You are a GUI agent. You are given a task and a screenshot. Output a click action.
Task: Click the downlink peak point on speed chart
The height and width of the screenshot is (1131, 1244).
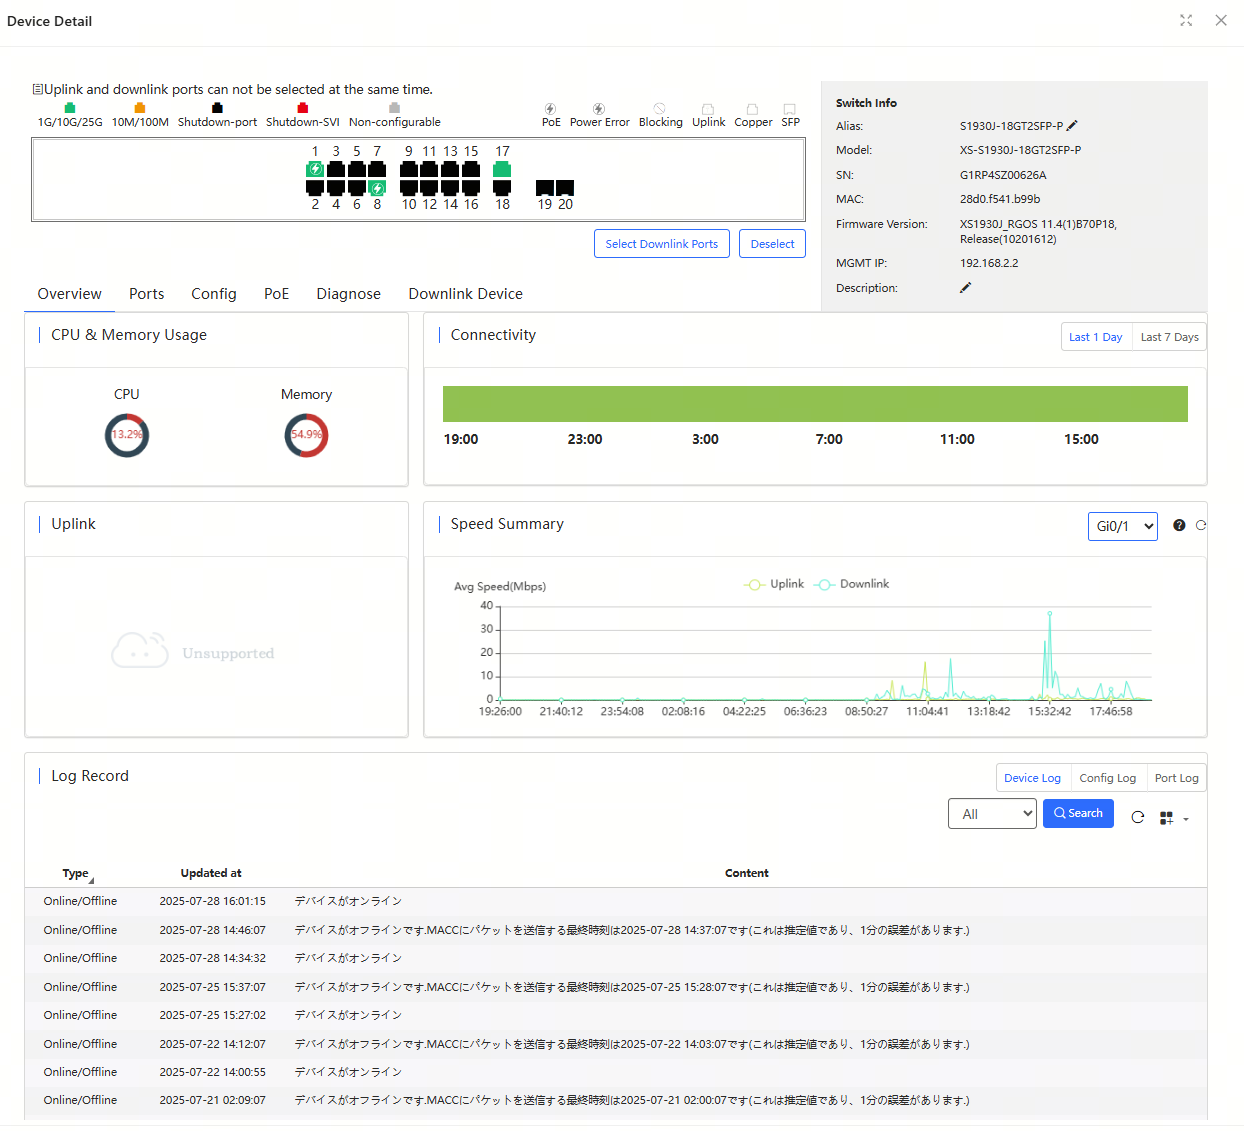tap(1049, 613)
